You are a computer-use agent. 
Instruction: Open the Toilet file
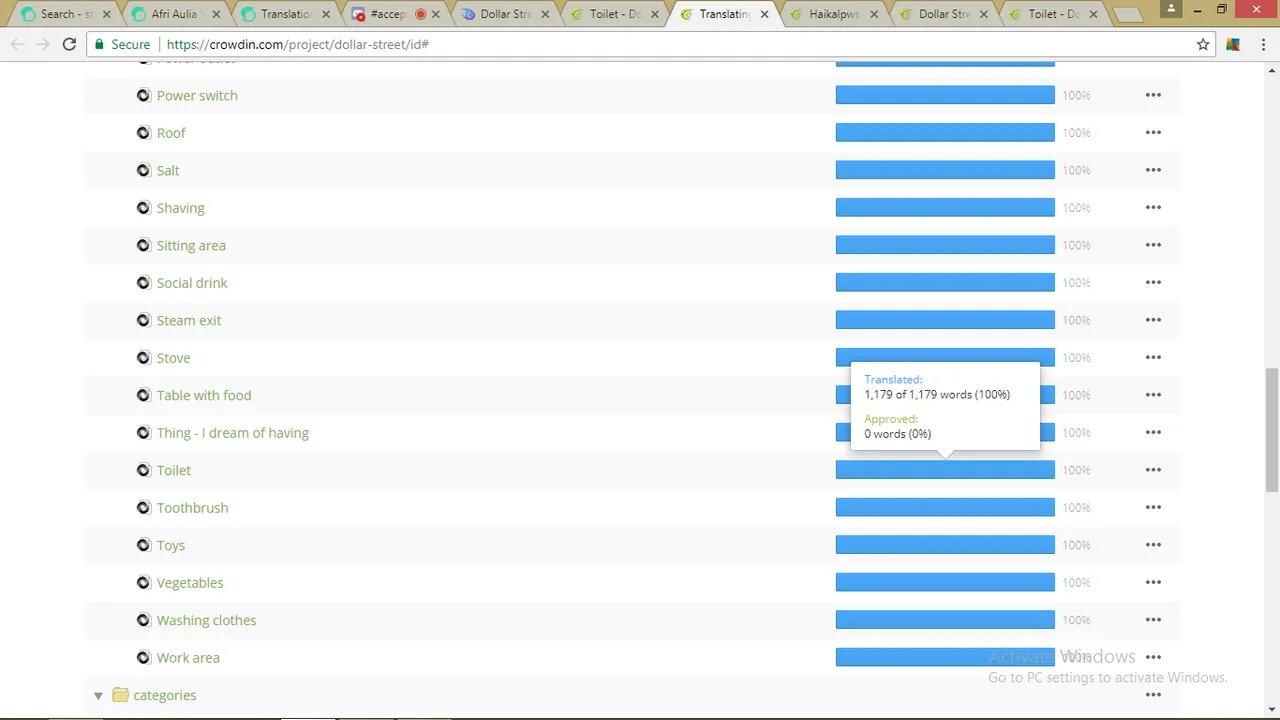(x=174, y=470)
